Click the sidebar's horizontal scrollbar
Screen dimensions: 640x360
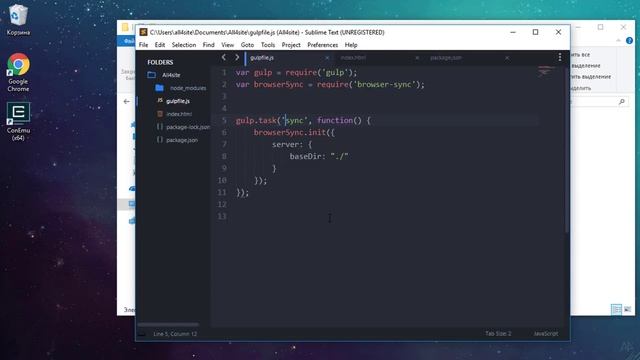[168, 325]
